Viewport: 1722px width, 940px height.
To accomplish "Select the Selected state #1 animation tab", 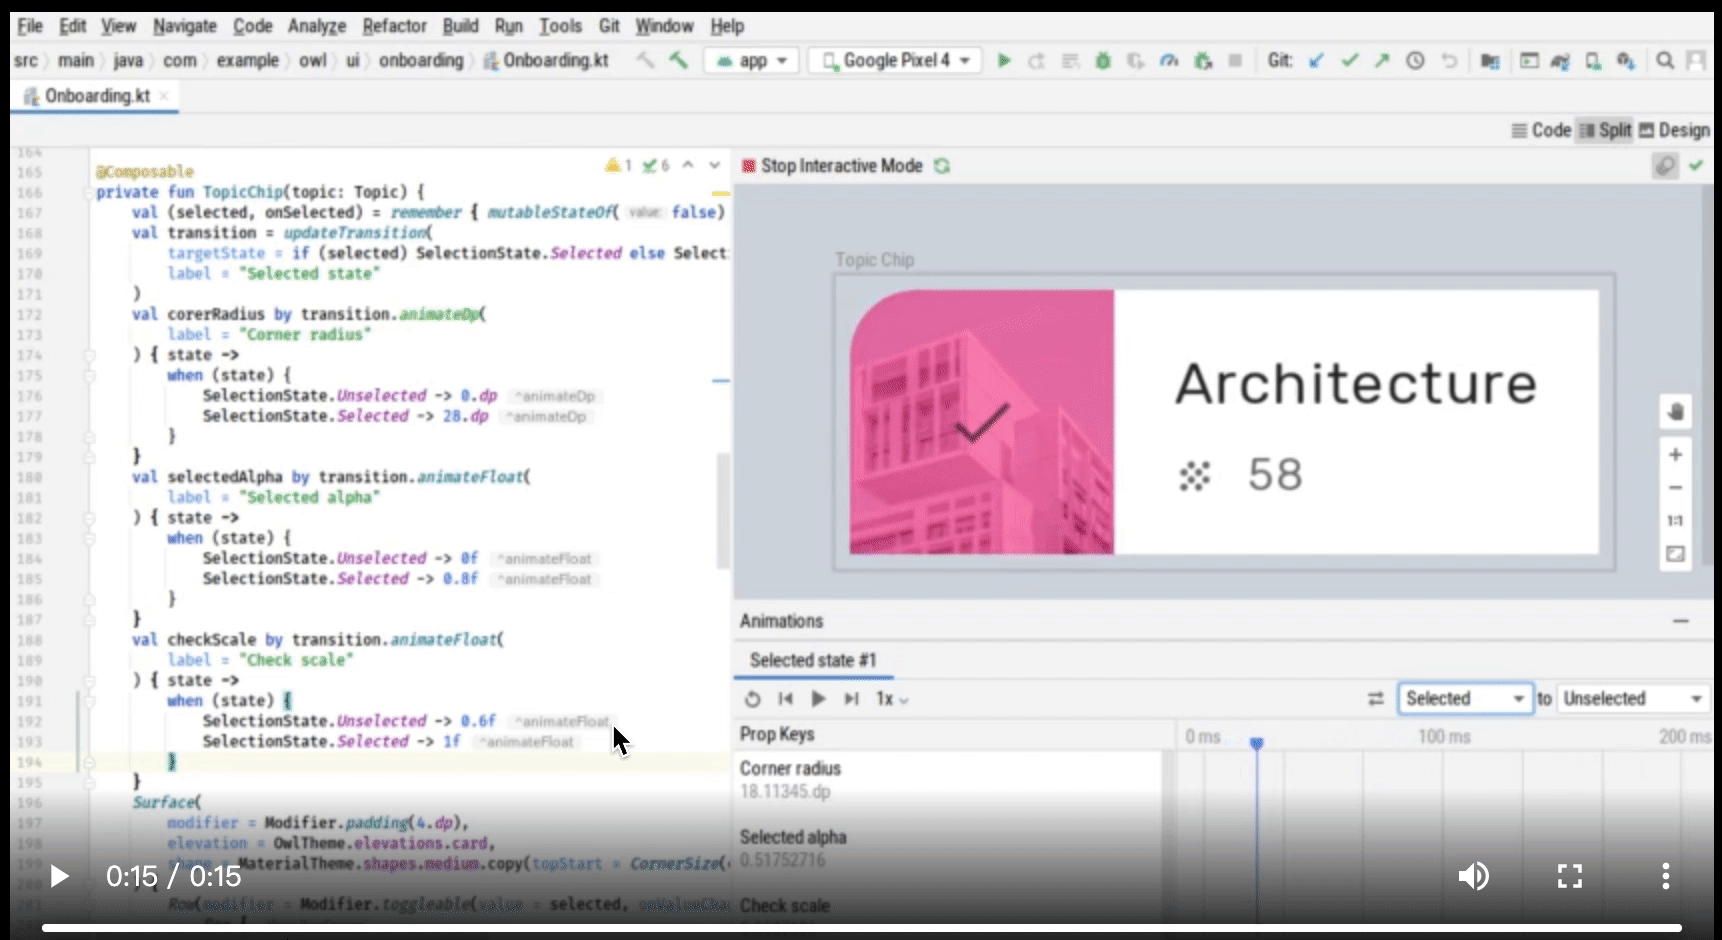I will pos(813,661).
